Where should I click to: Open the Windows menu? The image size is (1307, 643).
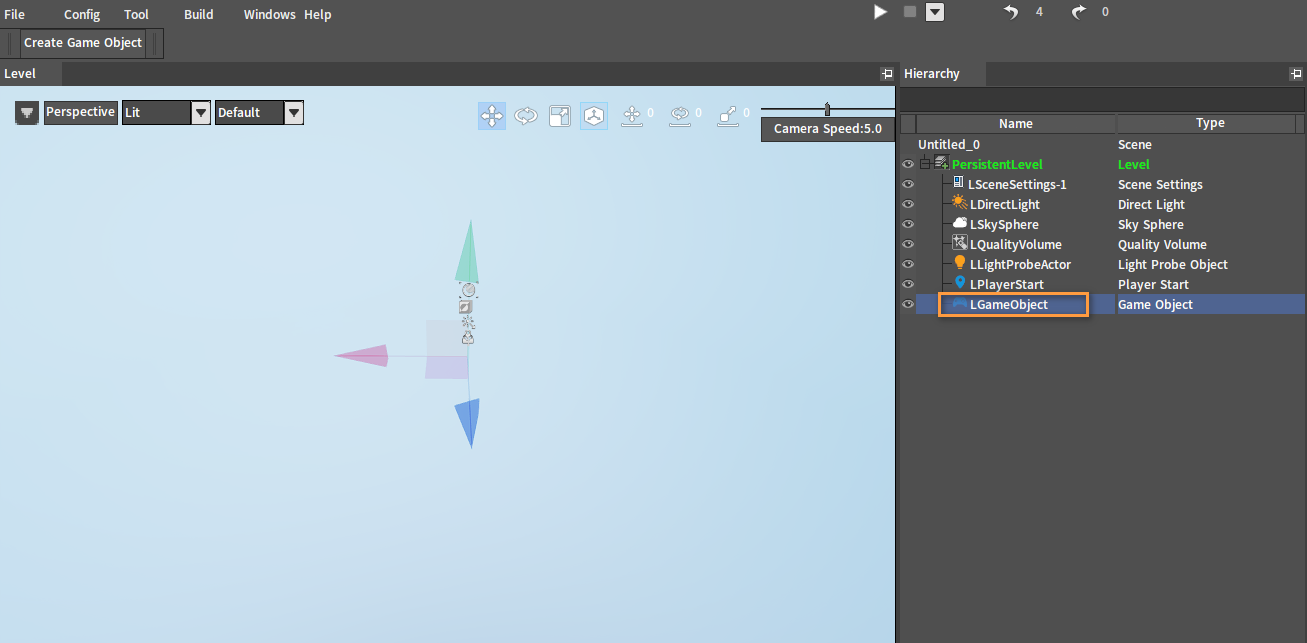(x=270, y=15)
